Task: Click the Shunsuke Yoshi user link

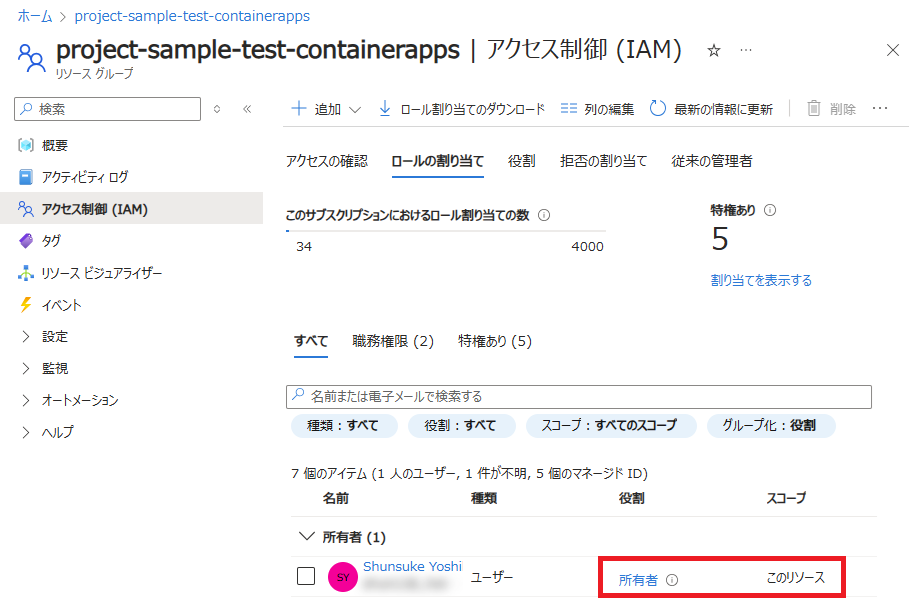Action: pyautogui.click(x=412, y=566)
